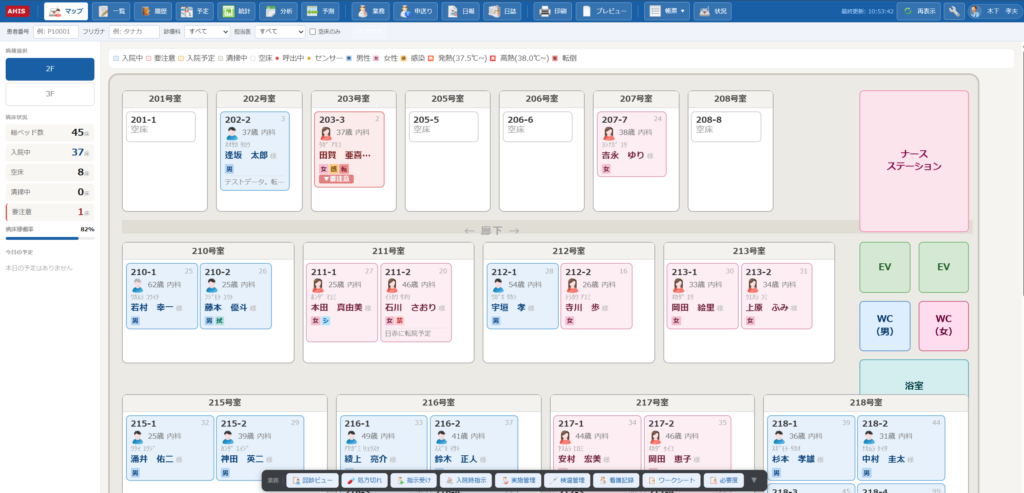The height and width of the screenshot is (493, 1024).
Task: Enable the 空床のみ checkbox
Action: 313,31
